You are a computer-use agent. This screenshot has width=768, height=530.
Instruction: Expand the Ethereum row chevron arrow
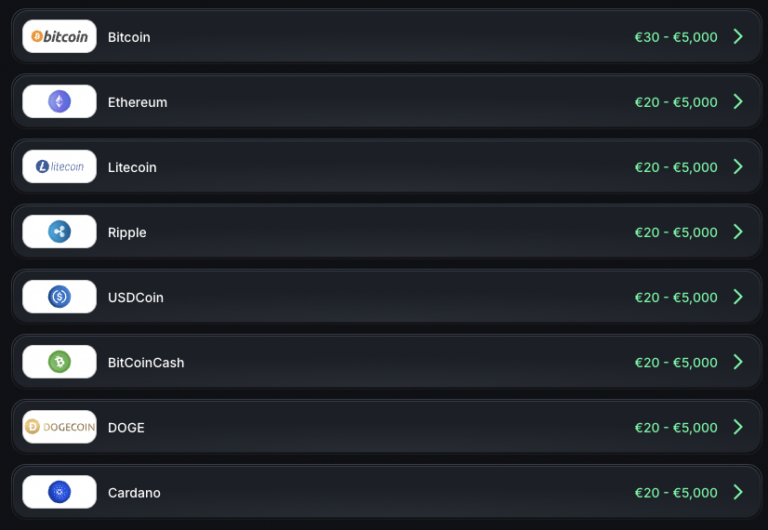tap(738, 101)
